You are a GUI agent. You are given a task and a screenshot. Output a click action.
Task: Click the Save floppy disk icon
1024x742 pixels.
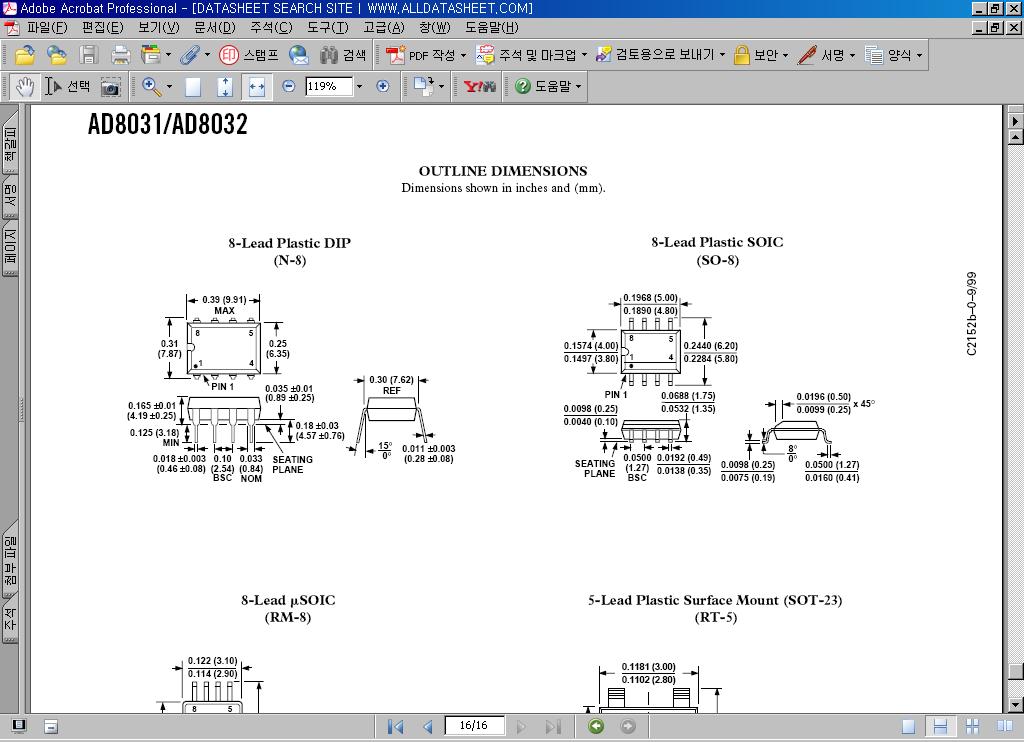(x=89, y=55)
